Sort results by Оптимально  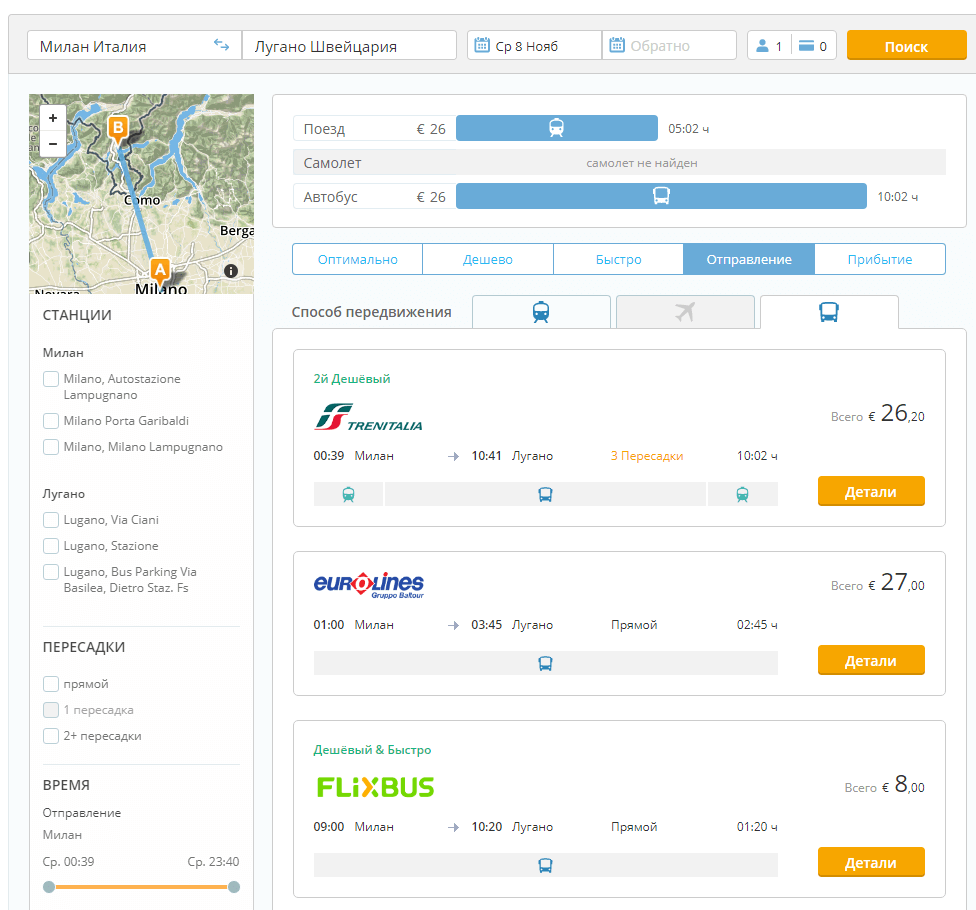click(x=357, y=259)
